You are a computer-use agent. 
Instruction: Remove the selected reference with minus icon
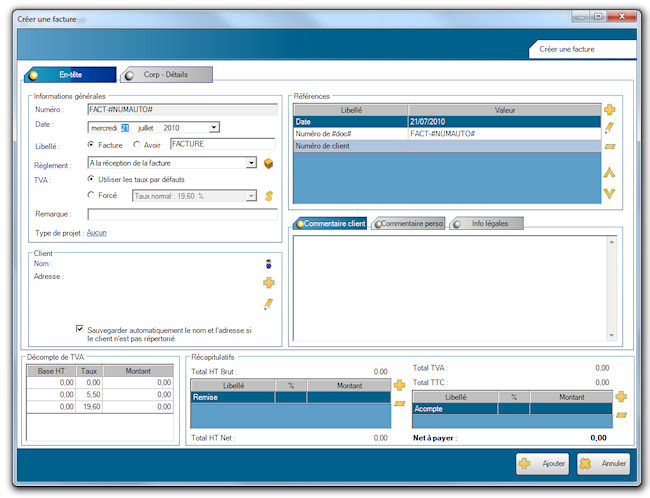pyautogui.click(x=609, y=147)
